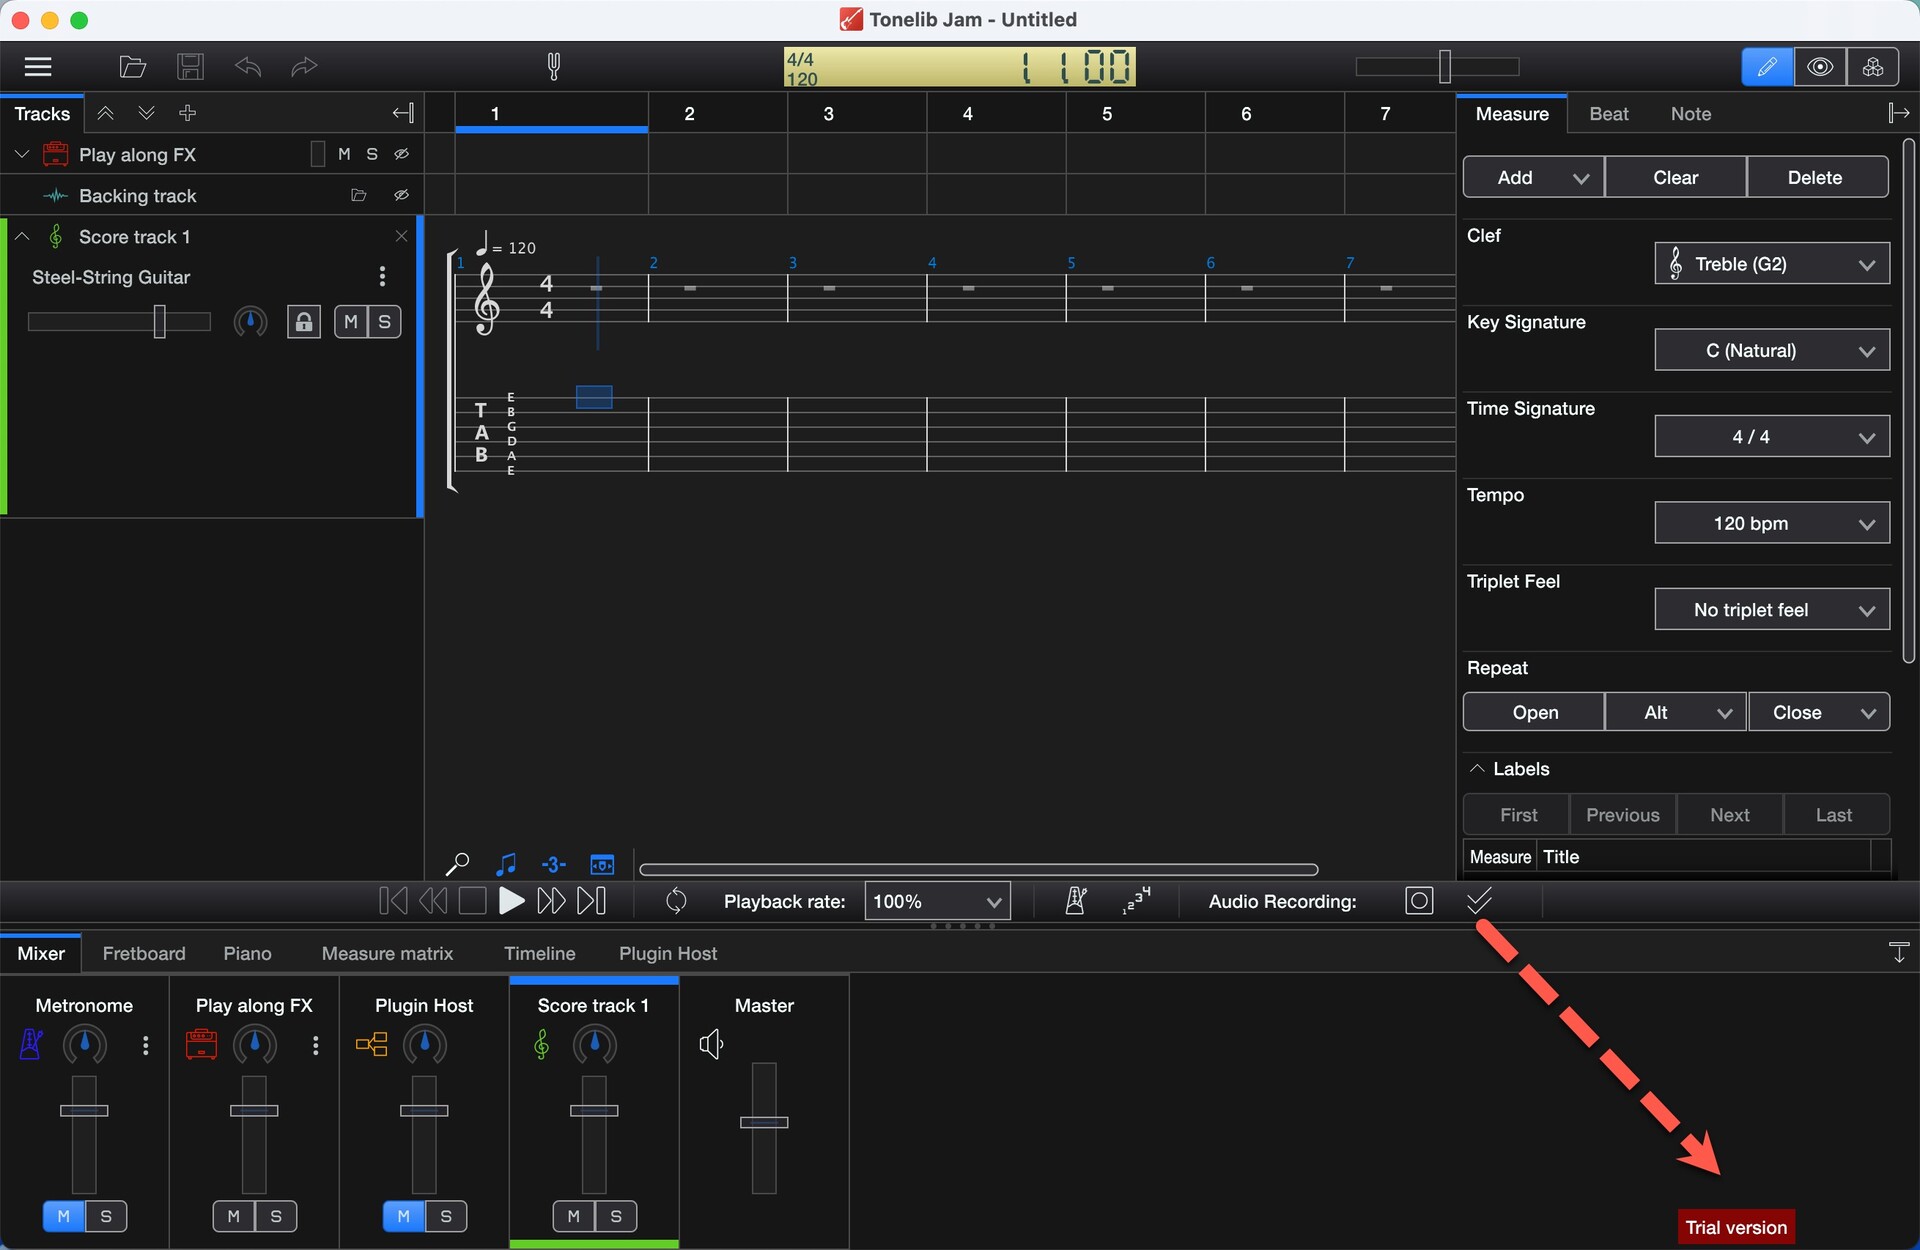The height and width of the screenshot is (1250, 1920).
Task: Open the Clef Treble (G2) dropdown
Action: point(1772,264)
